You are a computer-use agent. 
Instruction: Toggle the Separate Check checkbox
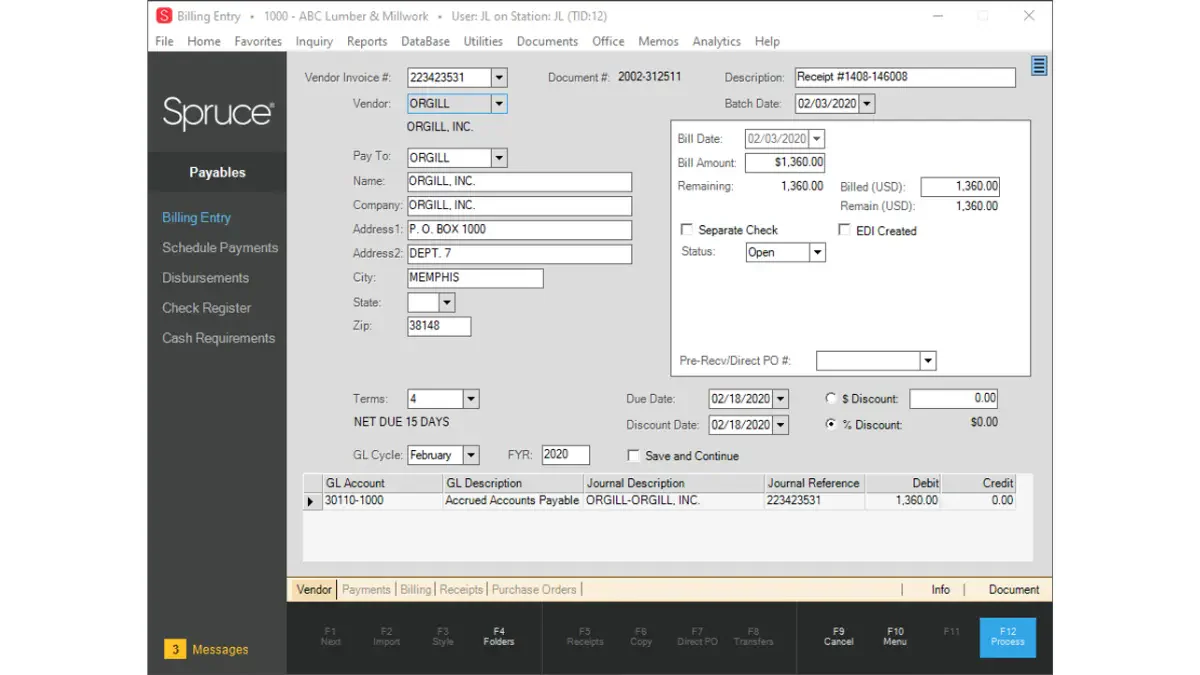(x=687, y=230)
